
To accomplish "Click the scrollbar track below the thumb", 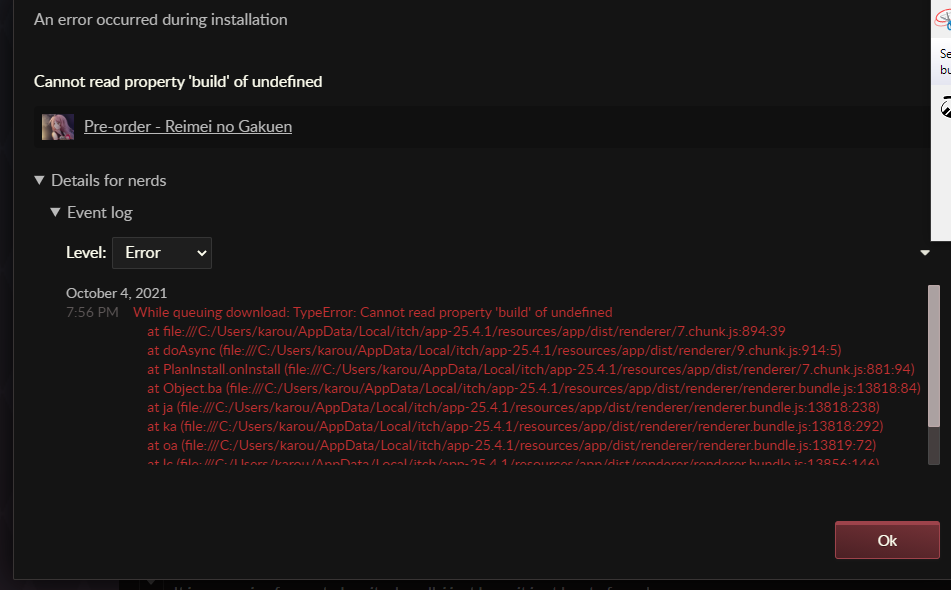I will click(x=934, y=446).
